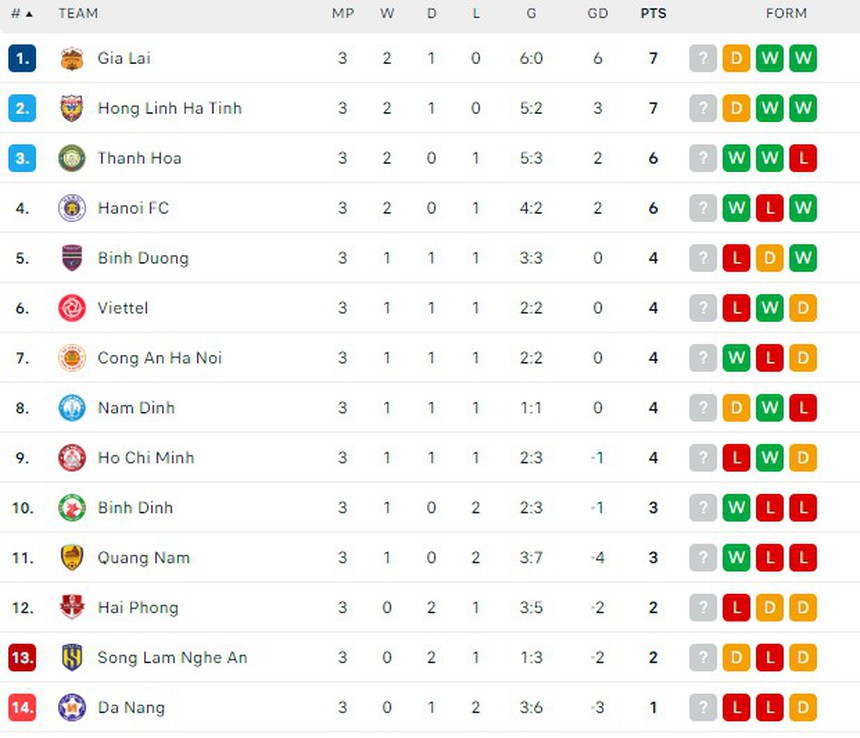Sort by the GD column header

(598, 14)
